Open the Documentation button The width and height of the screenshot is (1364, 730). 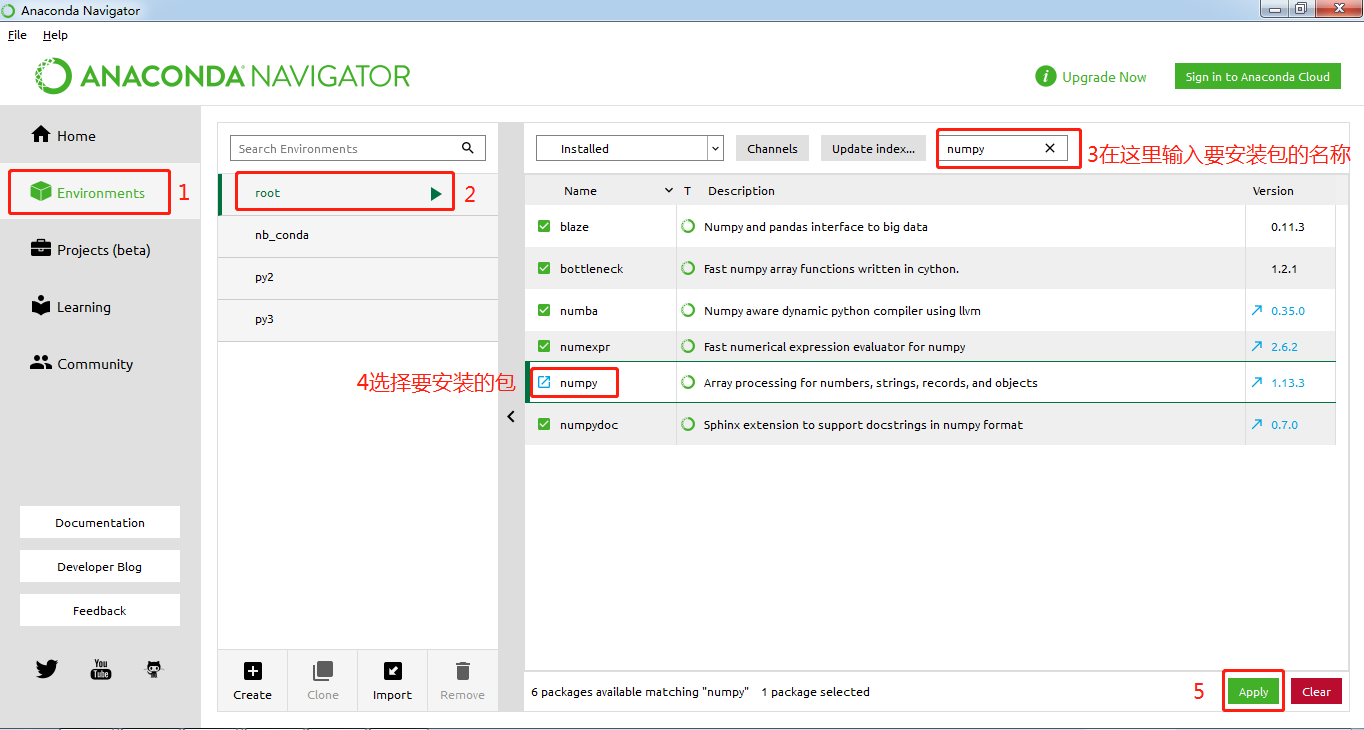click(100, 522)
